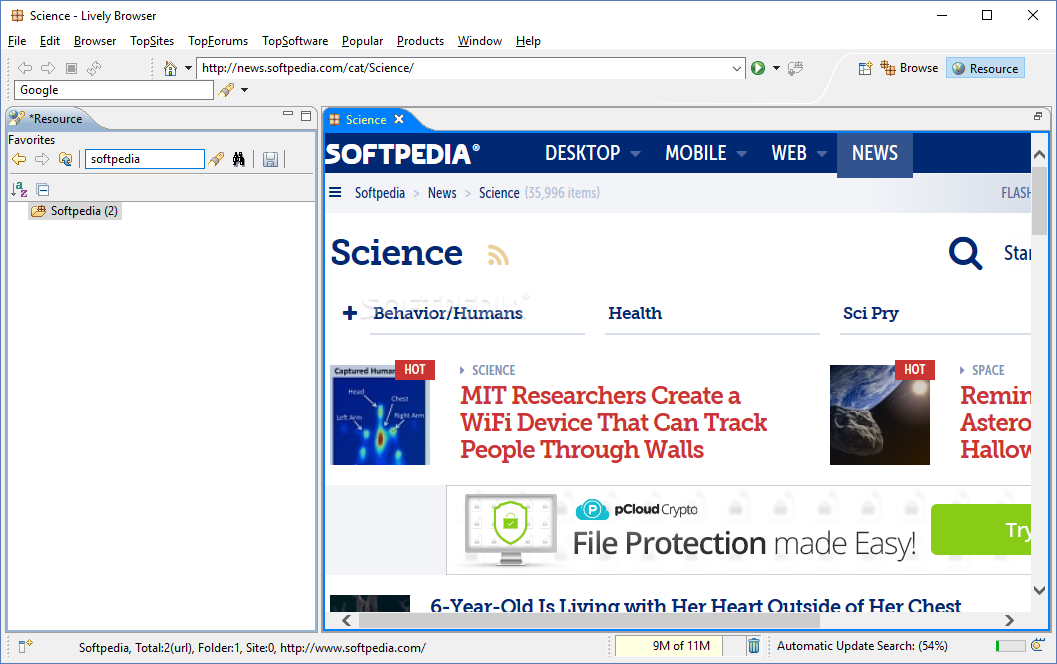Expand categories with plus beside Behavior/Humans

click(349, 313)
